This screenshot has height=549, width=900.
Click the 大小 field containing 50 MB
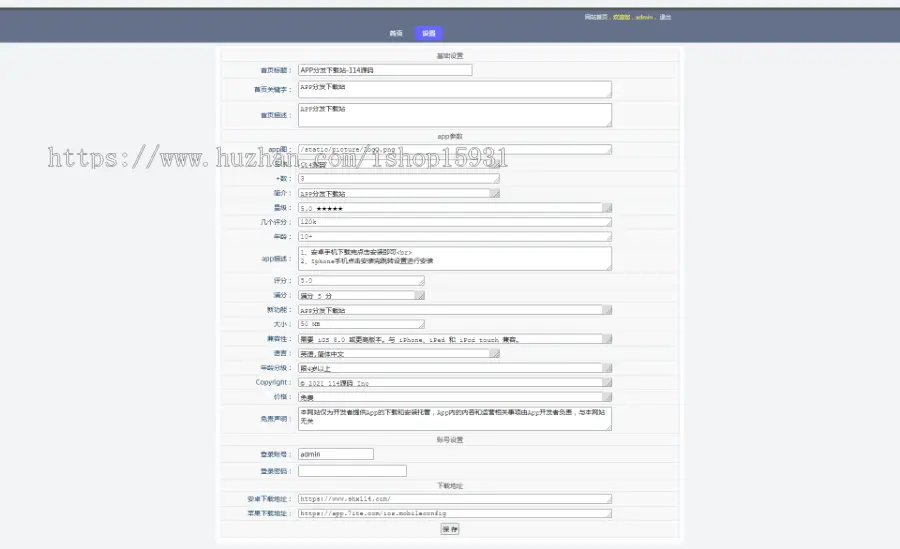click(361, 324)
